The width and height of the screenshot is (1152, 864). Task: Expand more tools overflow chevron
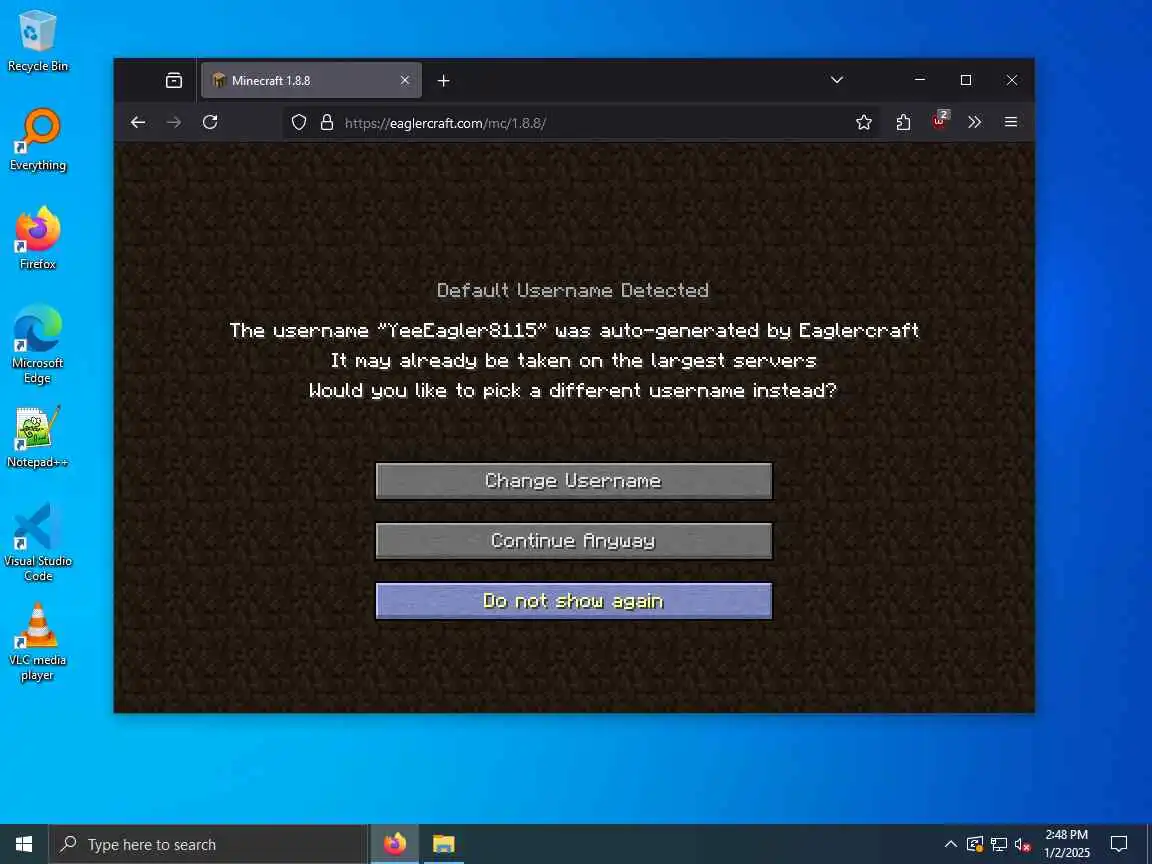pyautogui.click(x=975, y=123)
